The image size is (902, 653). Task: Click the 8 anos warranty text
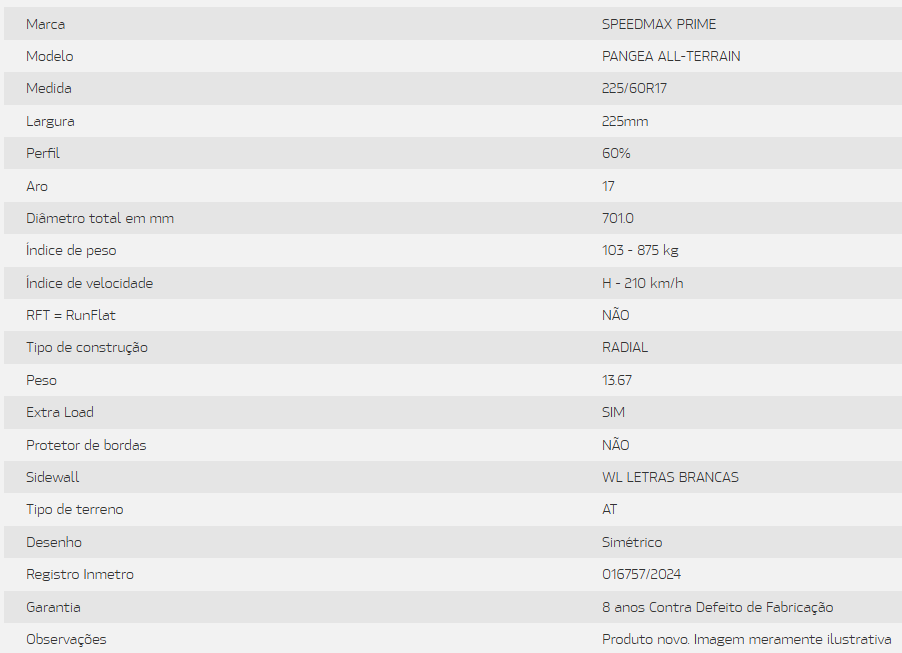coord(717,607)
